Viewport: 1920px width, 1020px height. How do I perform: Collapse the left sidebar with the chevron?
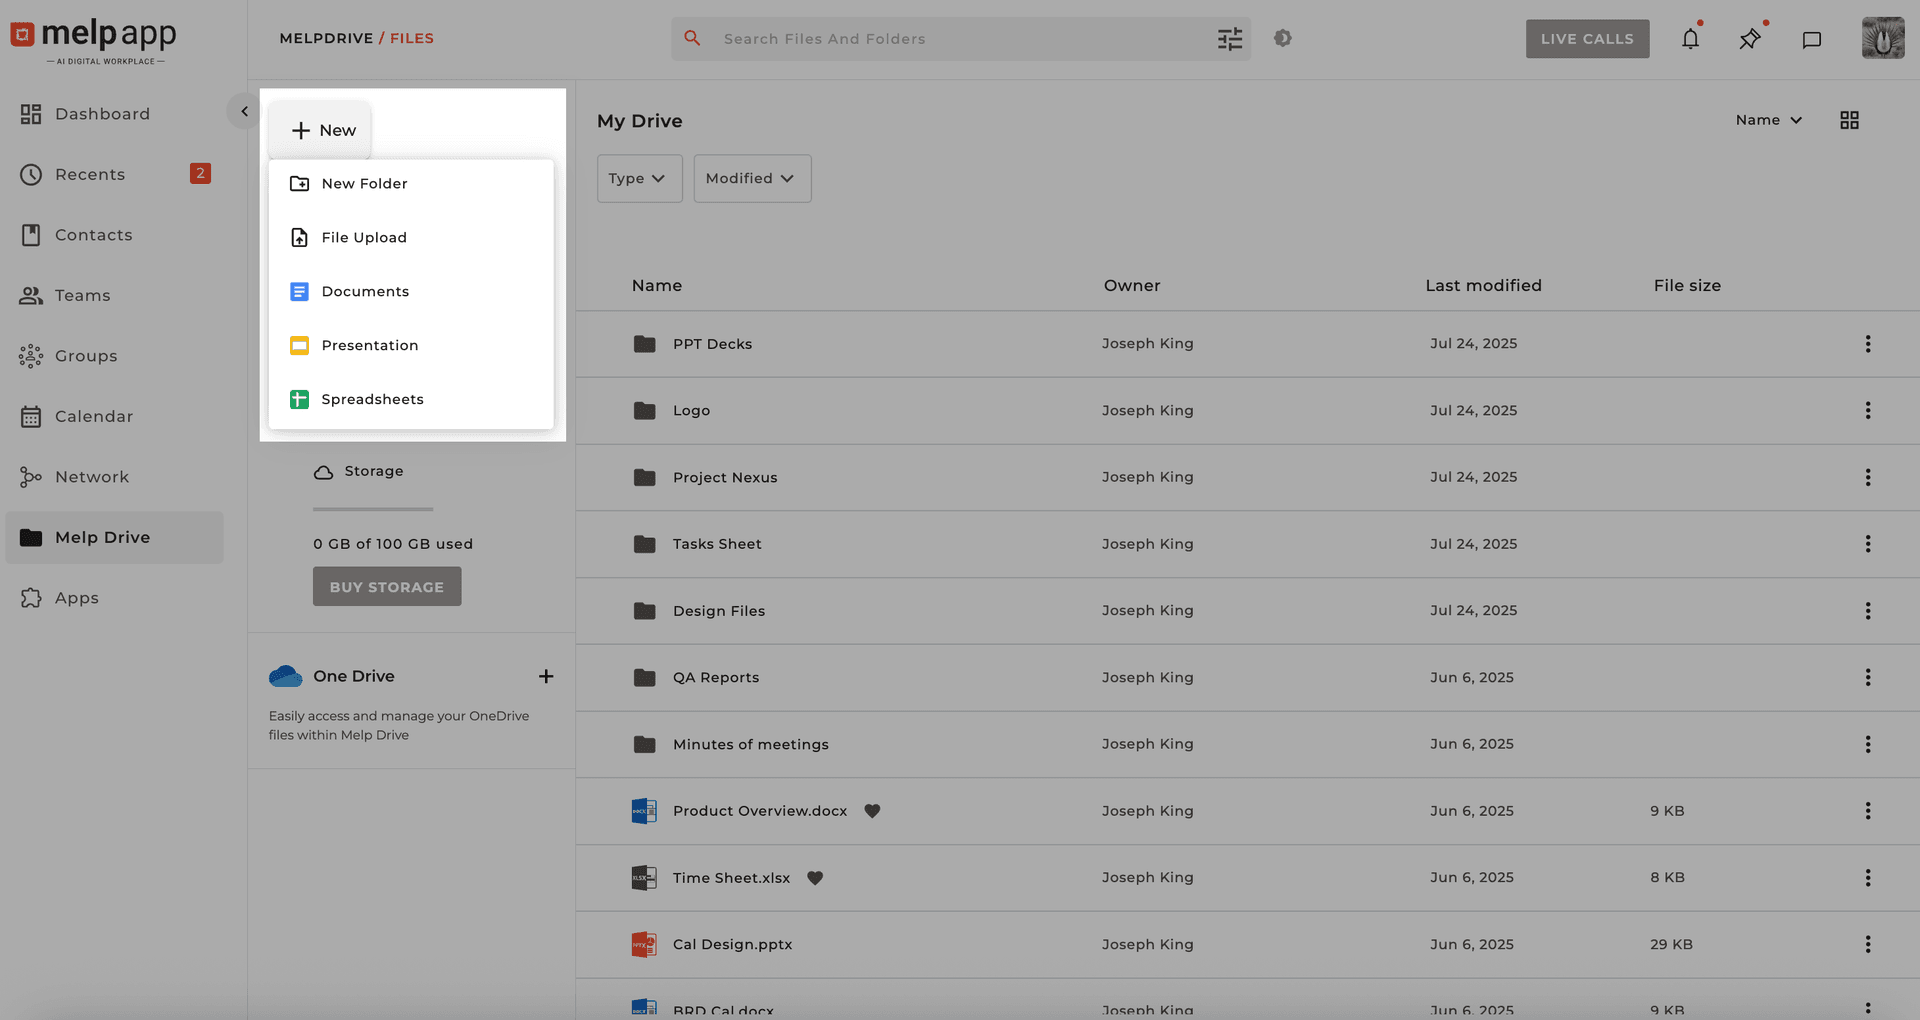click(x=243, y=111)
